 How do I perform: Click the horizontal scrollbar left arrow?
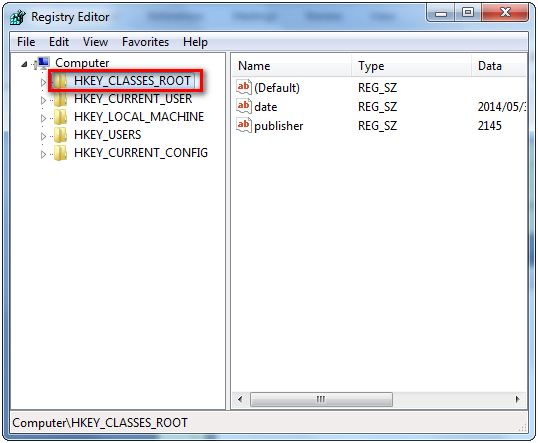[x=240, y=399]
